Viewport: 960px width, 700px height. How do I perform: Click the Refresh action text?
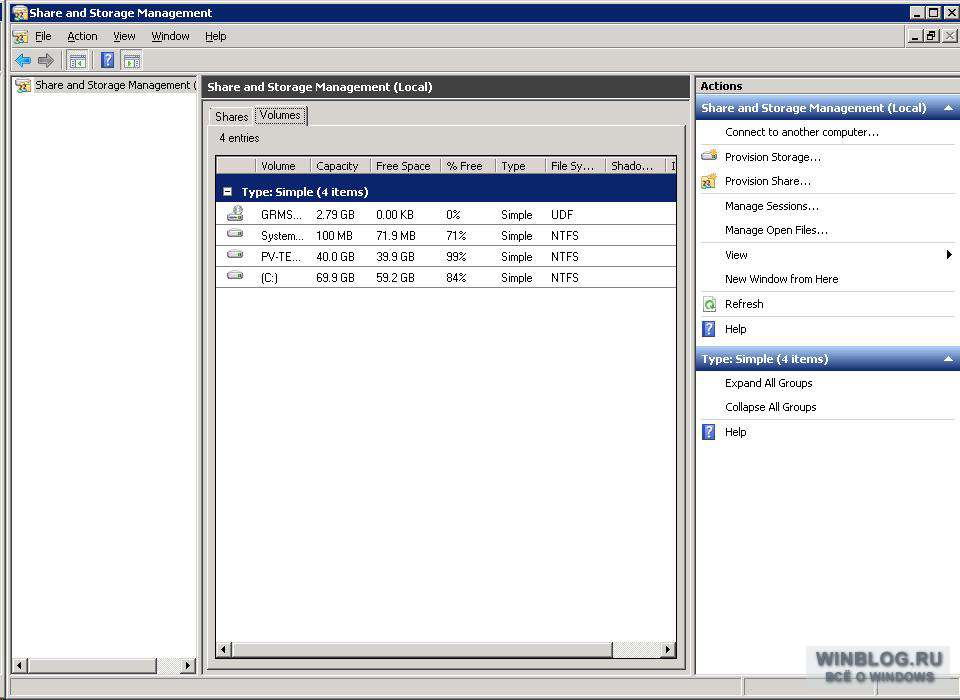[x=744, y=304]
